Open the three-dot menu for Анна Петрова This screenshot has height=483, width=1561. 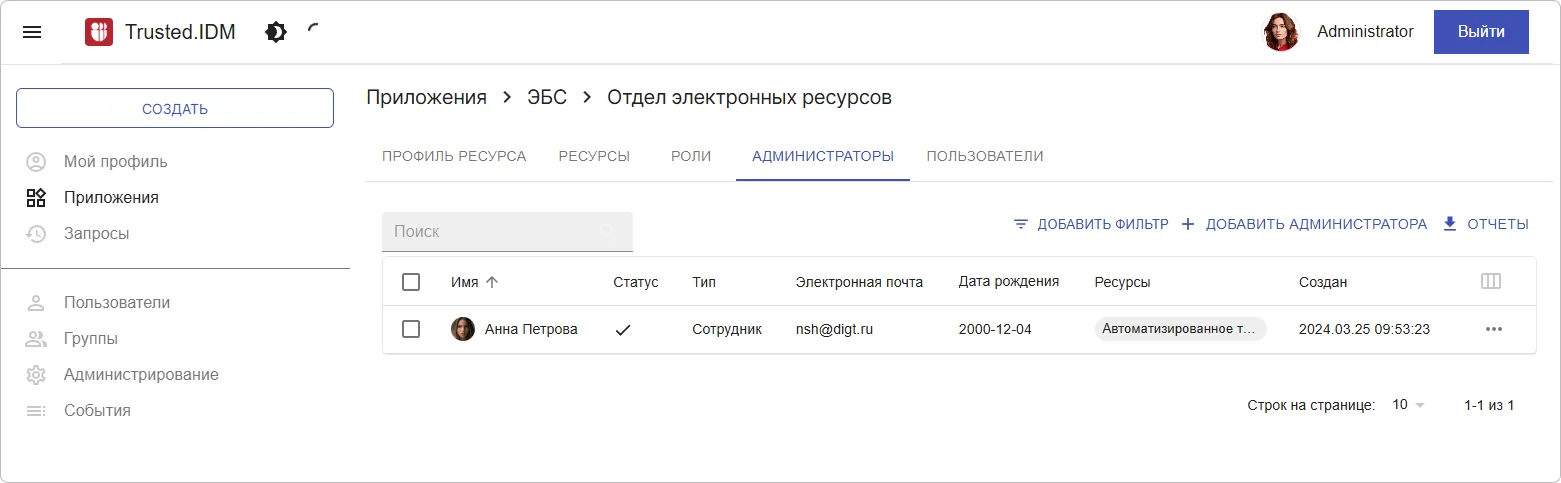[1494, 329]
